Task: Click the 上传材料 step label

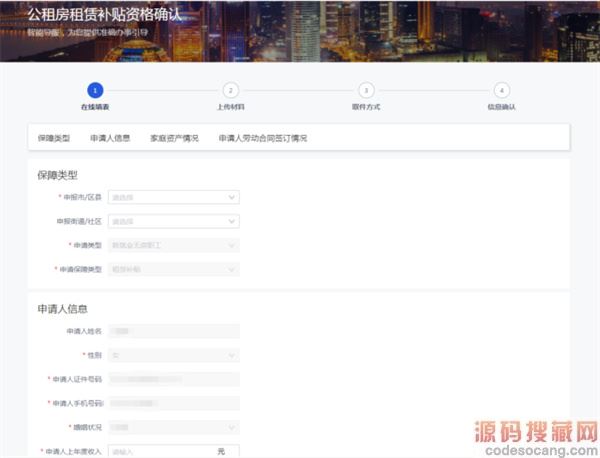Action: [231, 106]
